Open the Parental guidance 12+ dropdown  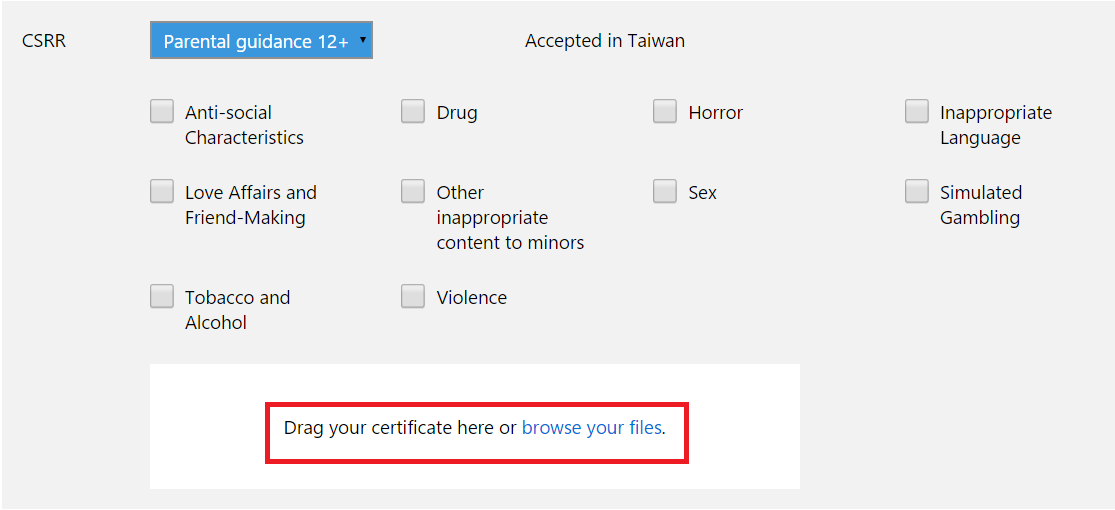pyautogui.click(x=261, y=41)
